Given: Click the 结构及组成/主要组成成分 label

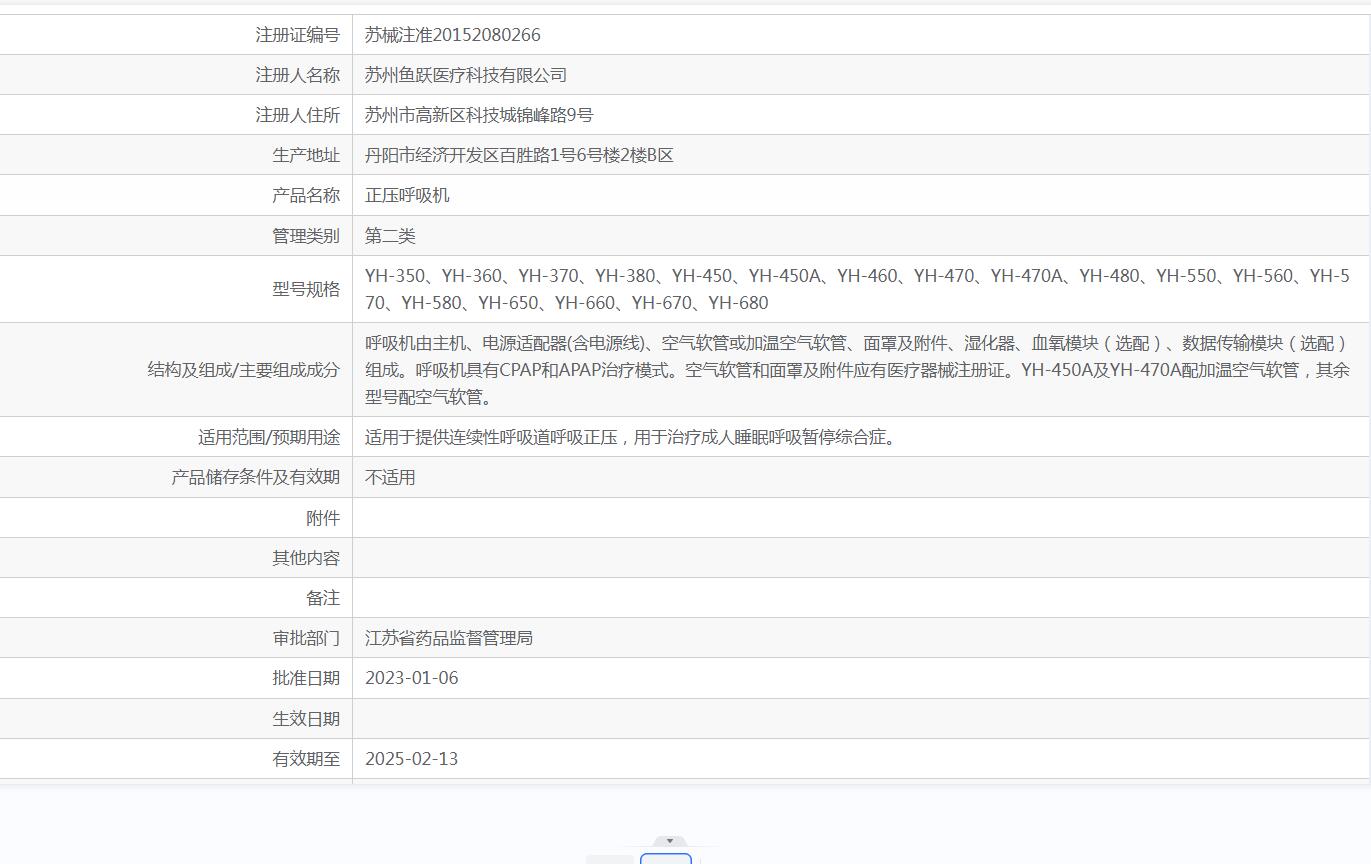Looking at the screenshot, I should coord(244,370).
